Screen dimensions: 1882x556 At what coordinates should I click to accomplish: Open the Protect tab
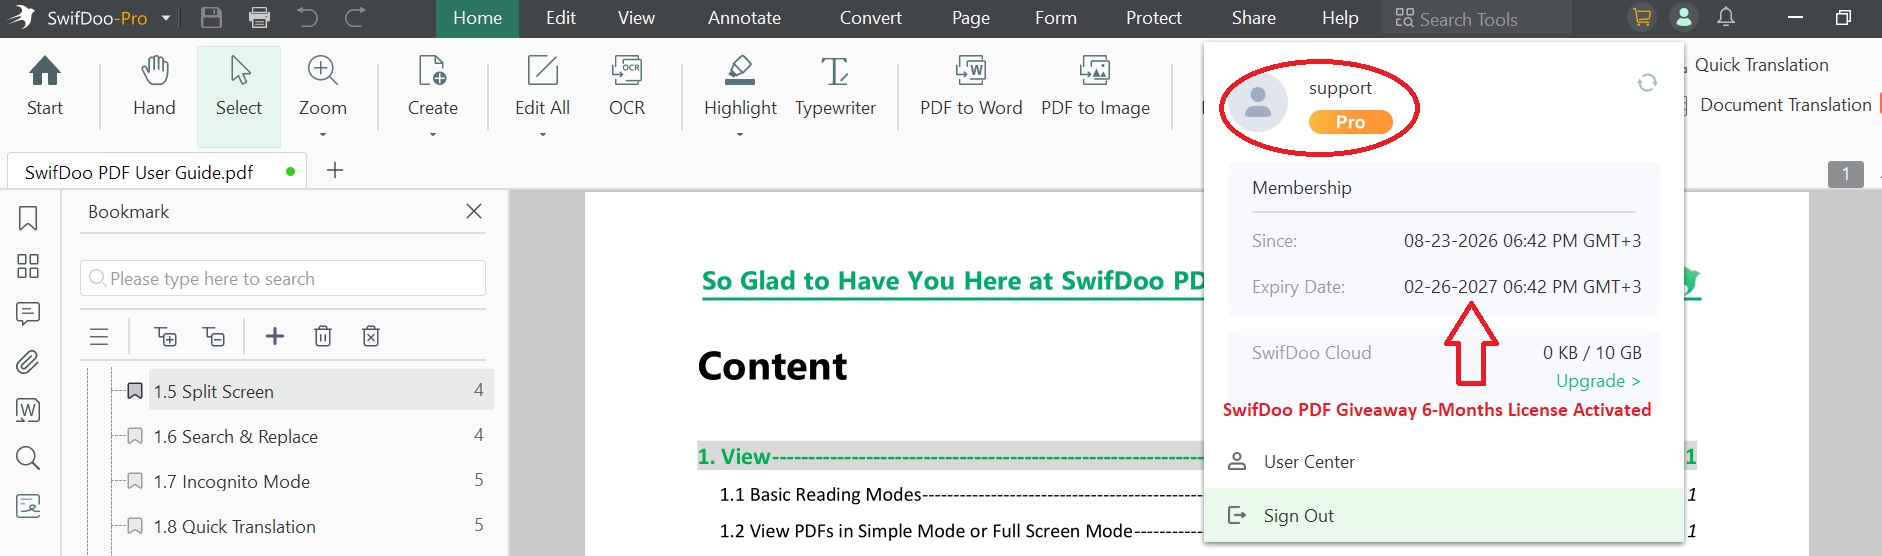point(1154,18)
